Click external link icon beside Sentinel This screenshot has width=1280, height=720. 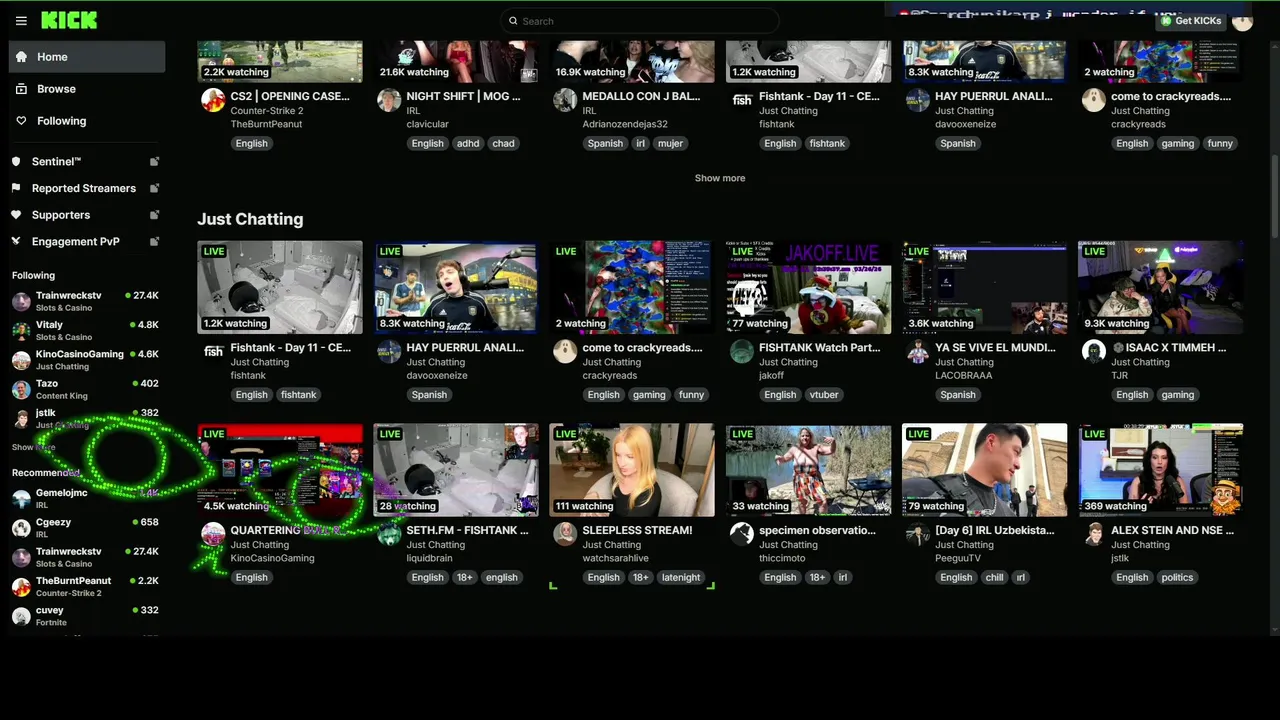(x=154, y=161)
